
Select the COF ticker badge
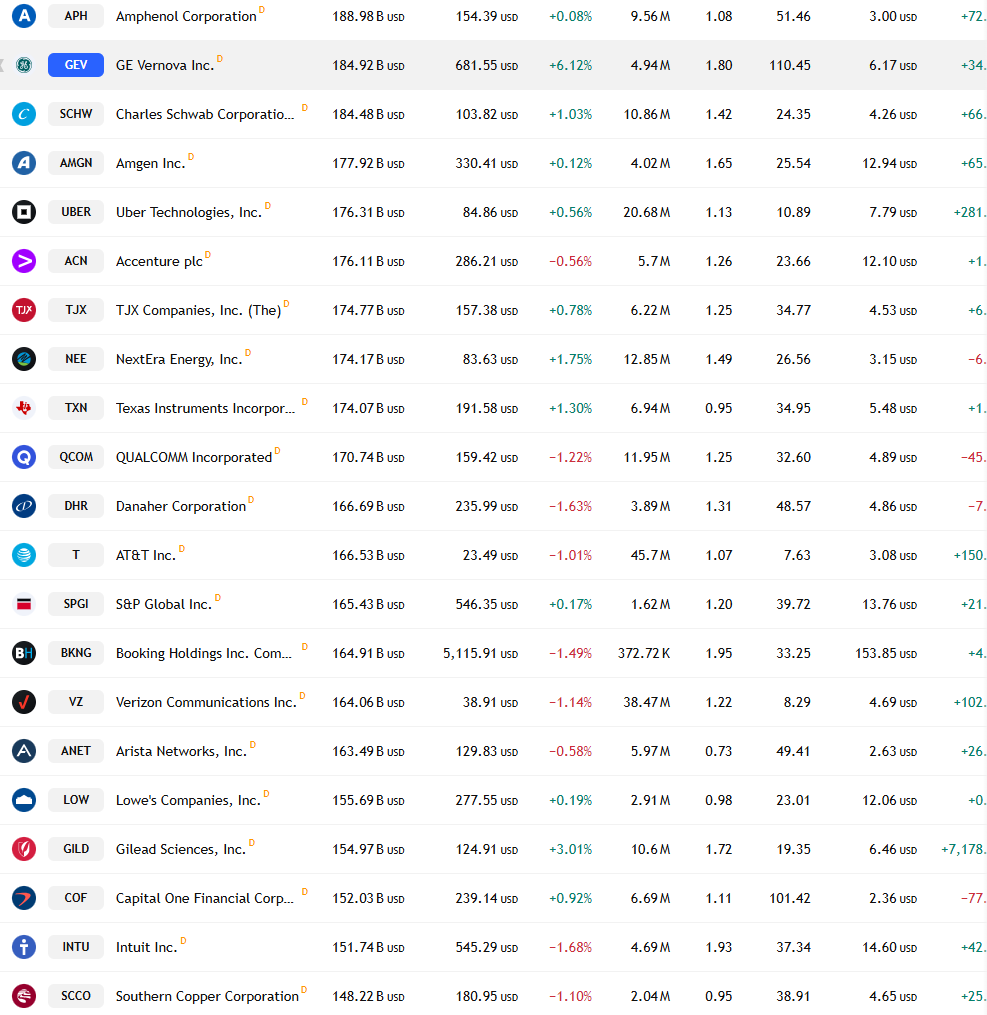pyautogui.click(x=76, y=898)
